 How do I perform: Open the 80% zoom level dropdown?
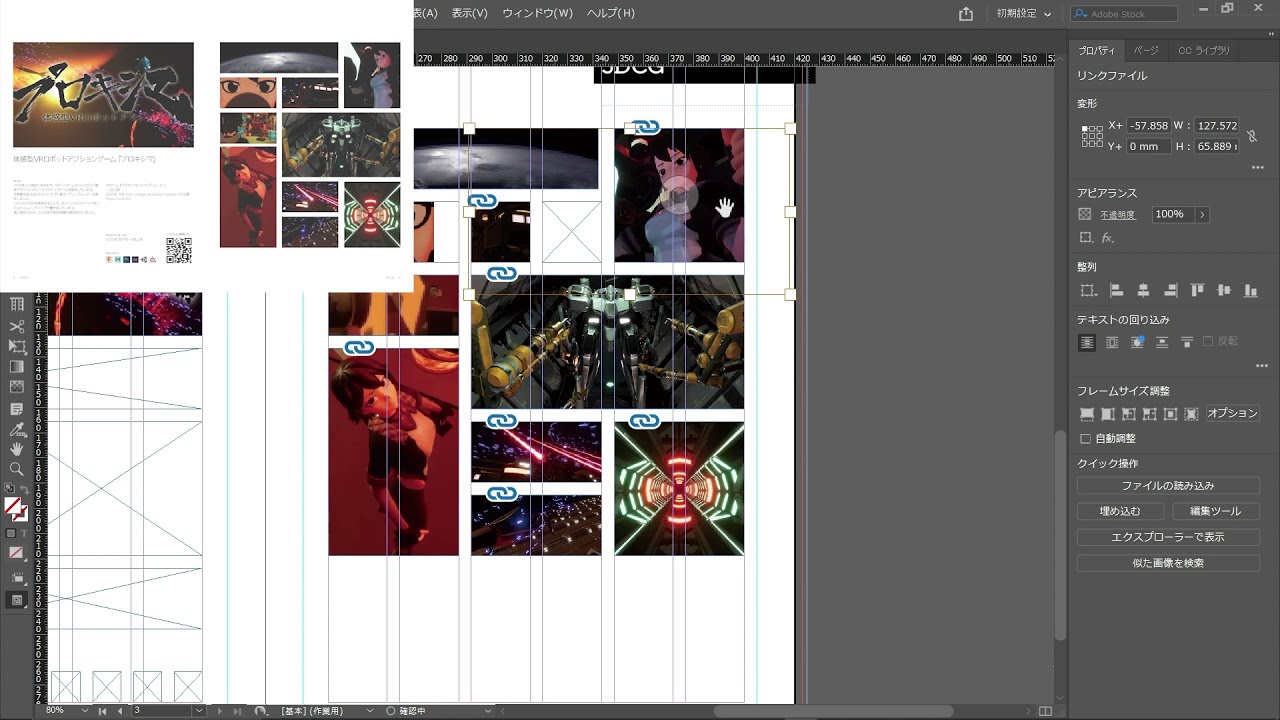pos(84,711)
